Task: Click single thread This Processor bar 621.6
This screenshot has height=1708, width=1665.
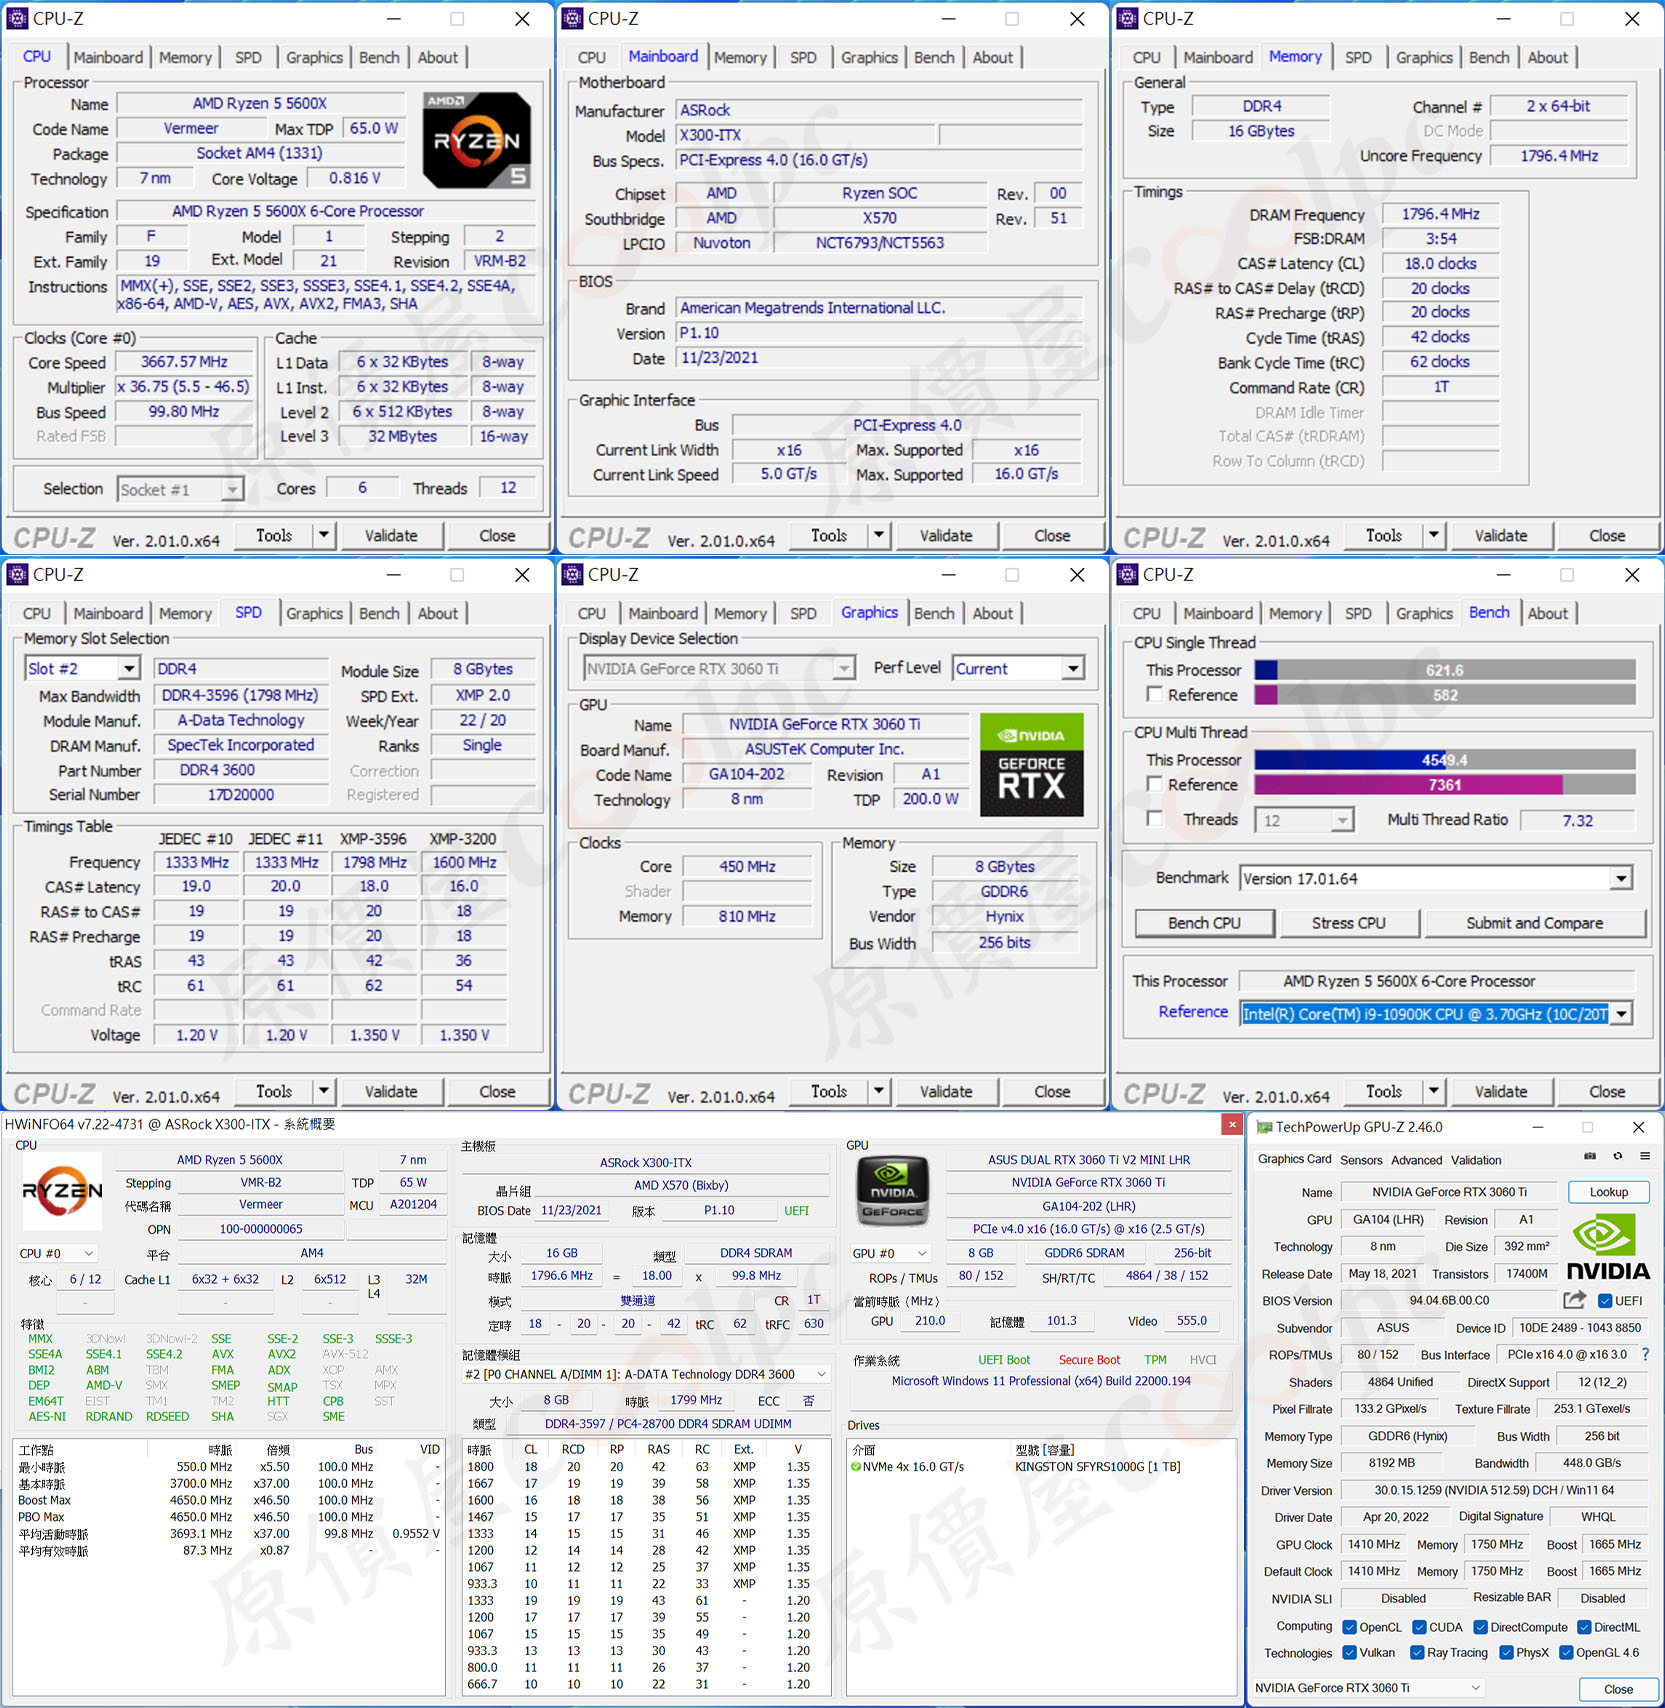Action: coord(1445,670)
